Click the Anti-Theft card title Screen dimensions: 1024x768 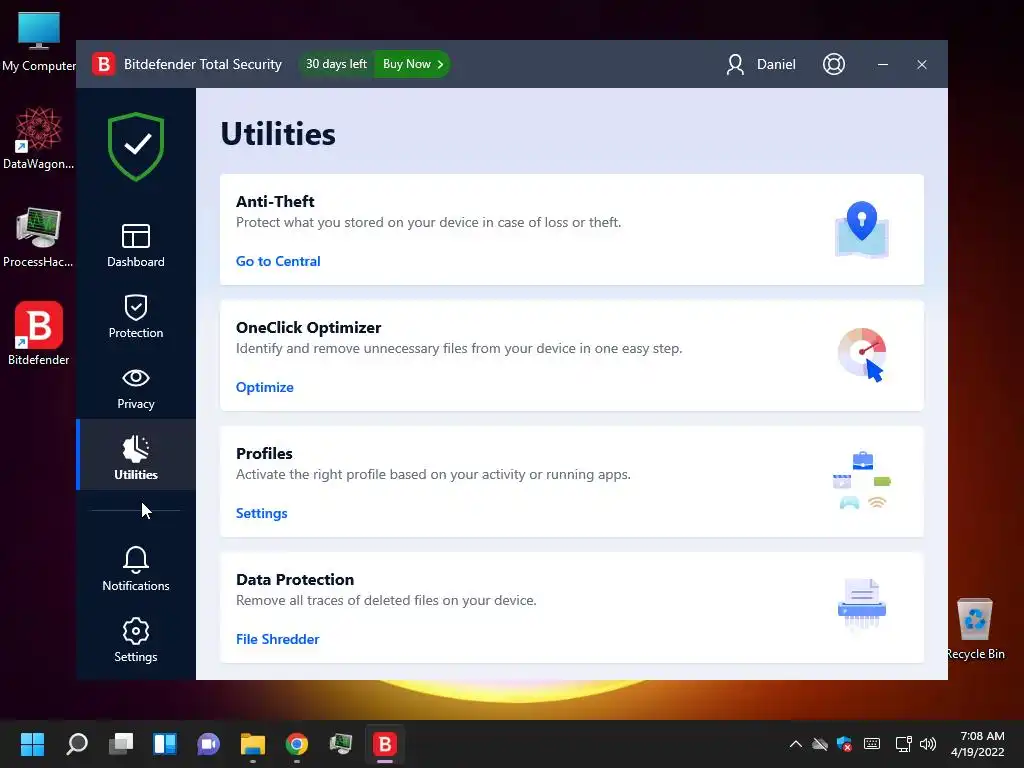pos(275,201)
